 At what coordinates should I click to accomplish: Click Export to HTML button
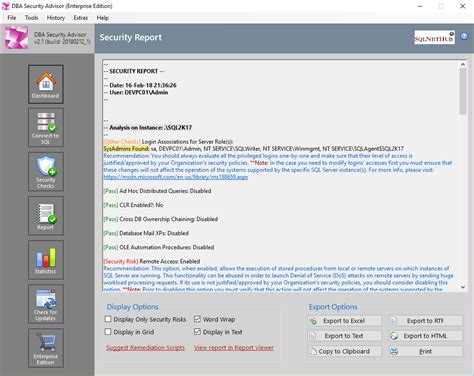(x=426, y=336)
